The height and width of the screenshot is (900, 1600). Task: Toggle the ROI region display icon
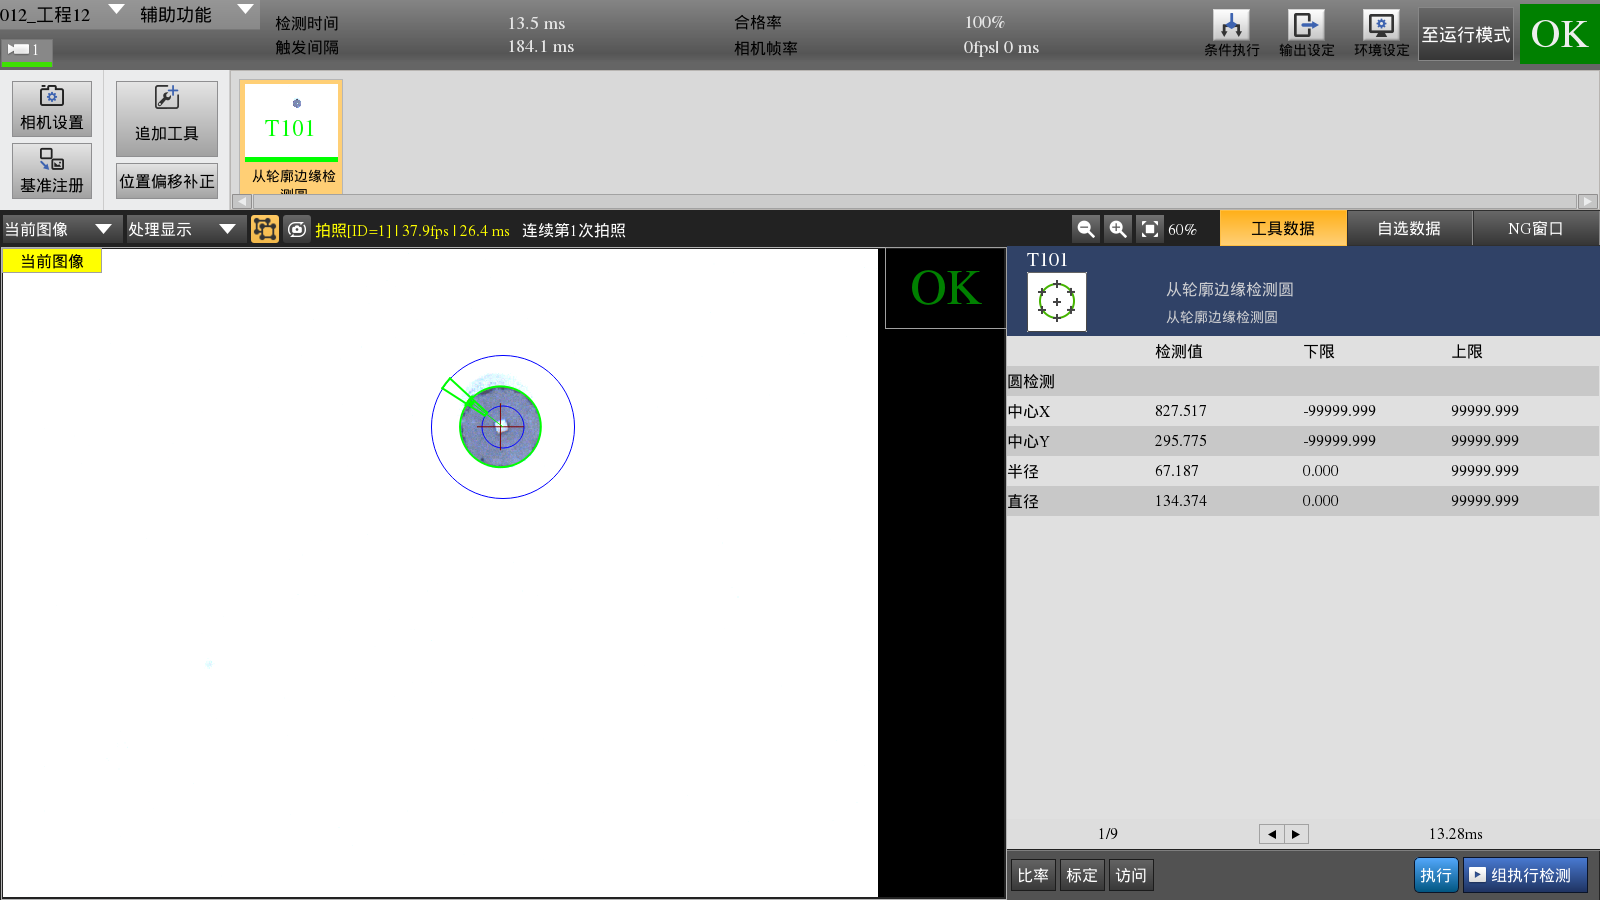point(265,229)
